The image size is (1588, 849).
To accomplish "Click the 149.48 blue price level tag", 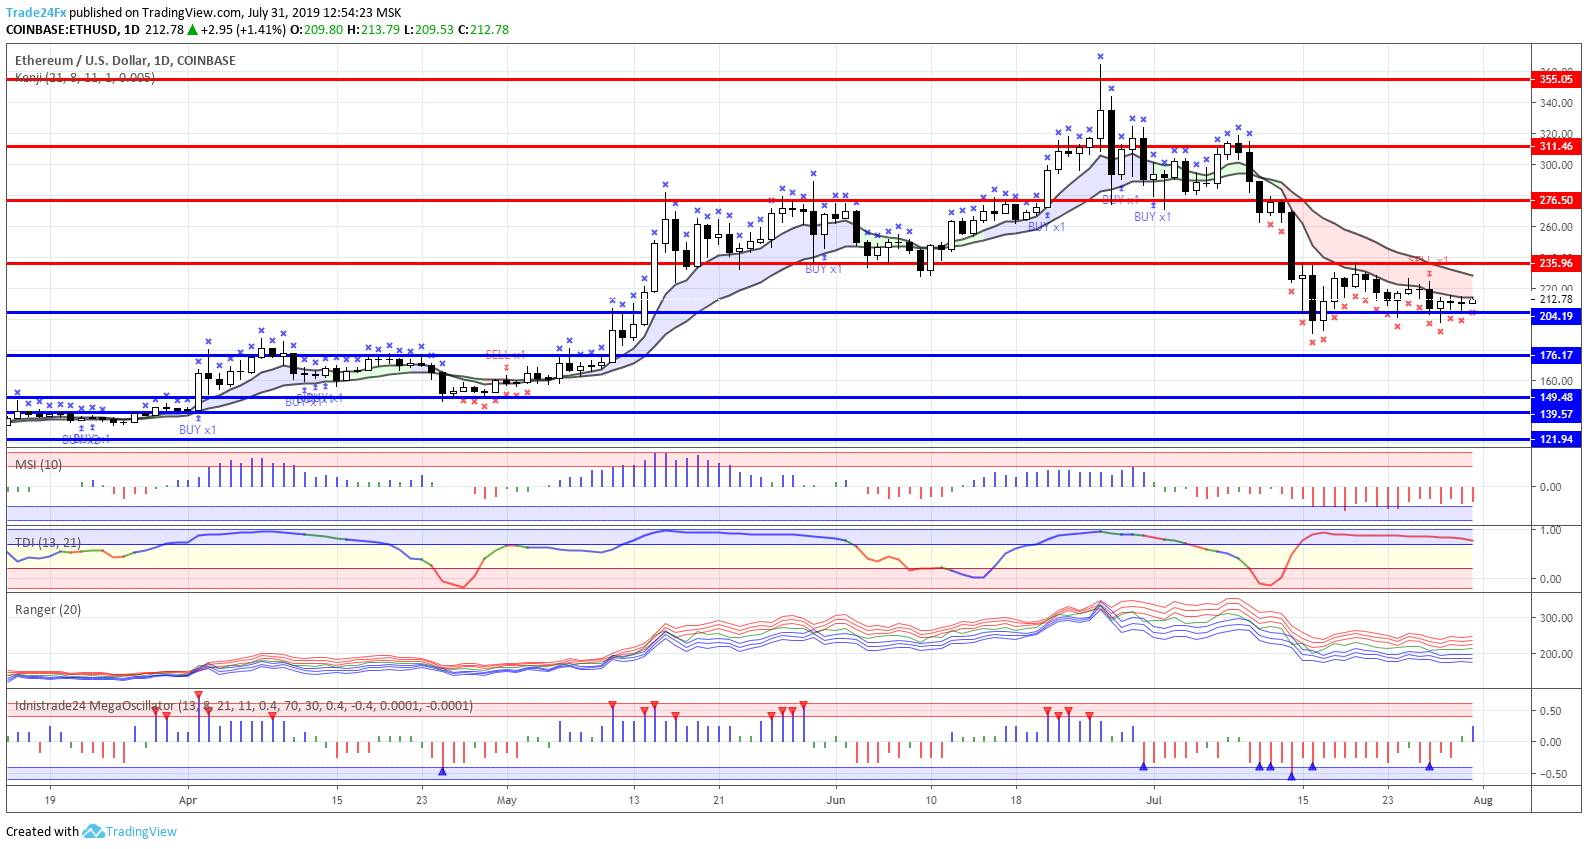I will tap(1555, 397).
